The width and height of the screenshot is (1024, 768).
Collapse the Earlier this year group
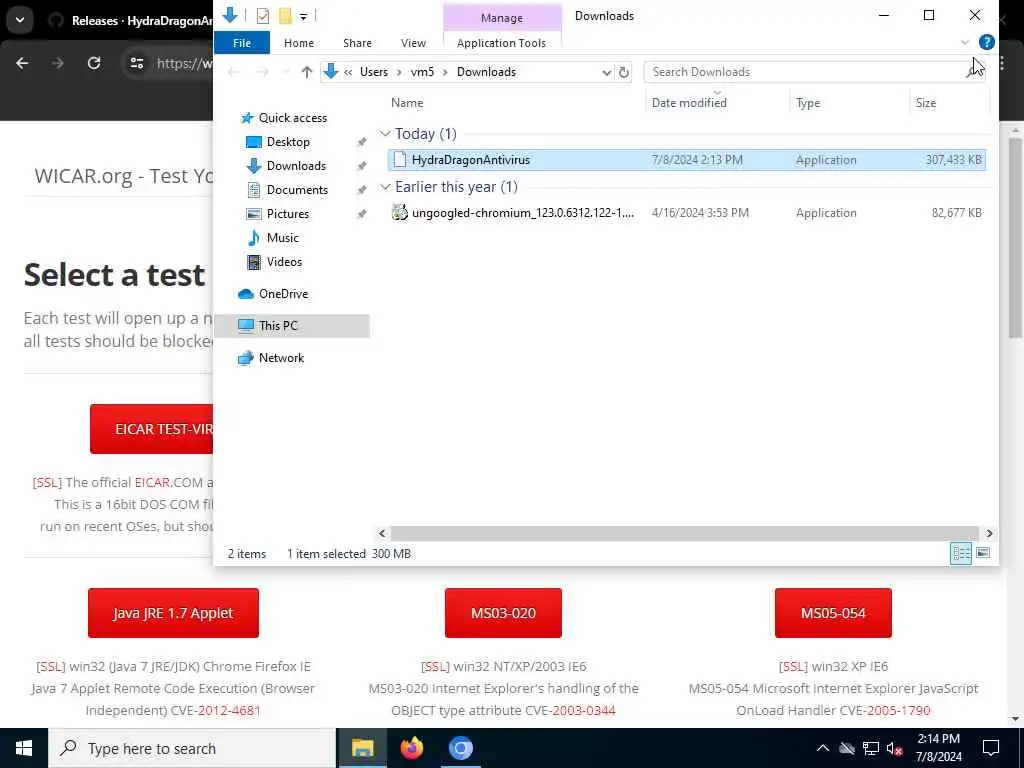coord(385,187)
